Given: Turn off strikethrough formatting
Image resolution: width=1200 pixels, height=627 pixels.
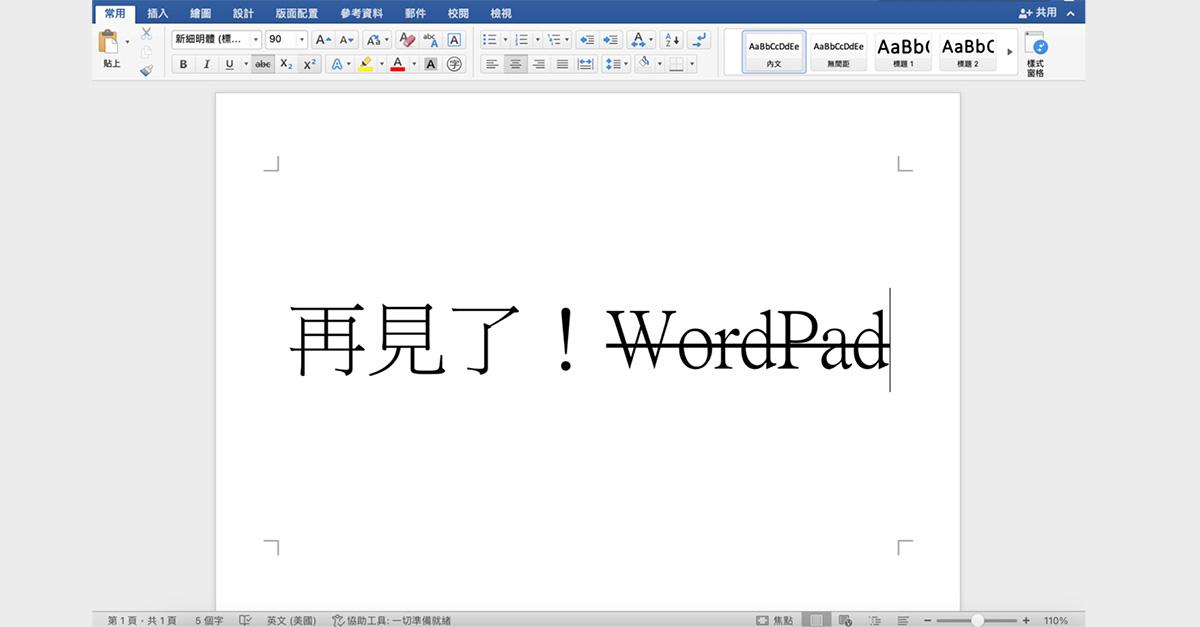Looking at the screenshot, I should (x=262, y=64).
